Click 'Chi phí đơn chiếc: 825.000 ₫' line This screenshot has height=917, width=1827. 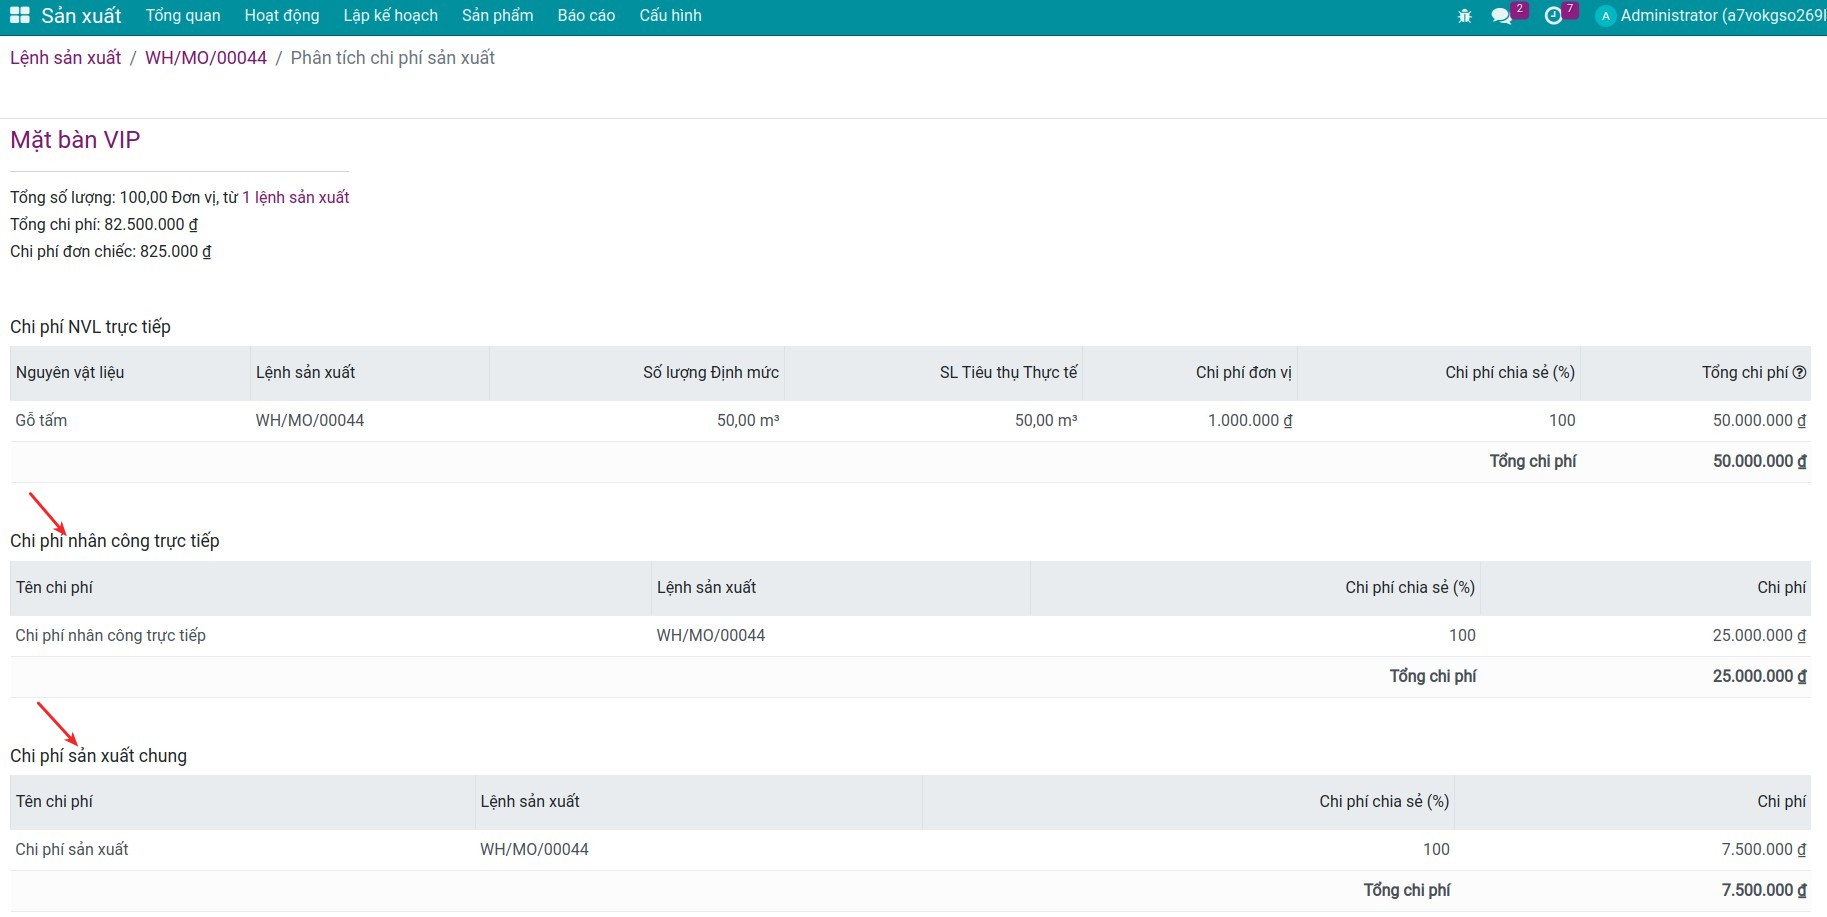click(x=111, y=252)
